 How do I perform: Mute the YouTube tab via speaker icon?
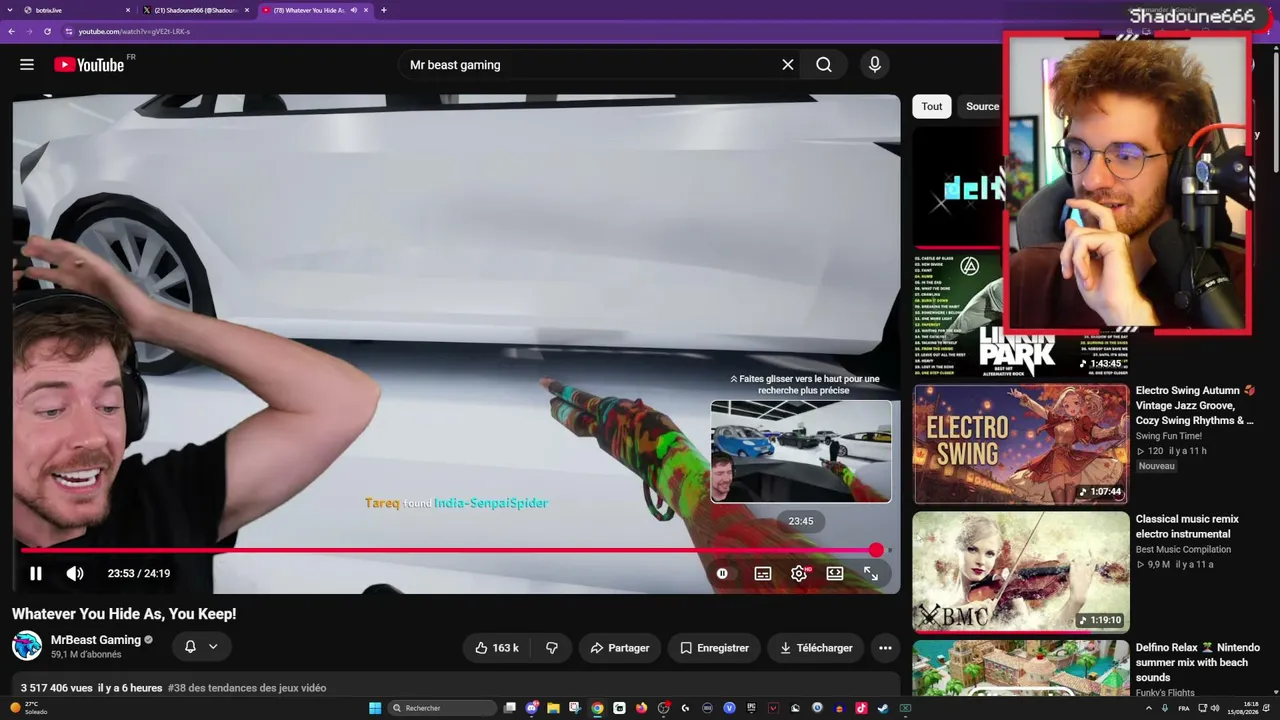coord(354,10)
